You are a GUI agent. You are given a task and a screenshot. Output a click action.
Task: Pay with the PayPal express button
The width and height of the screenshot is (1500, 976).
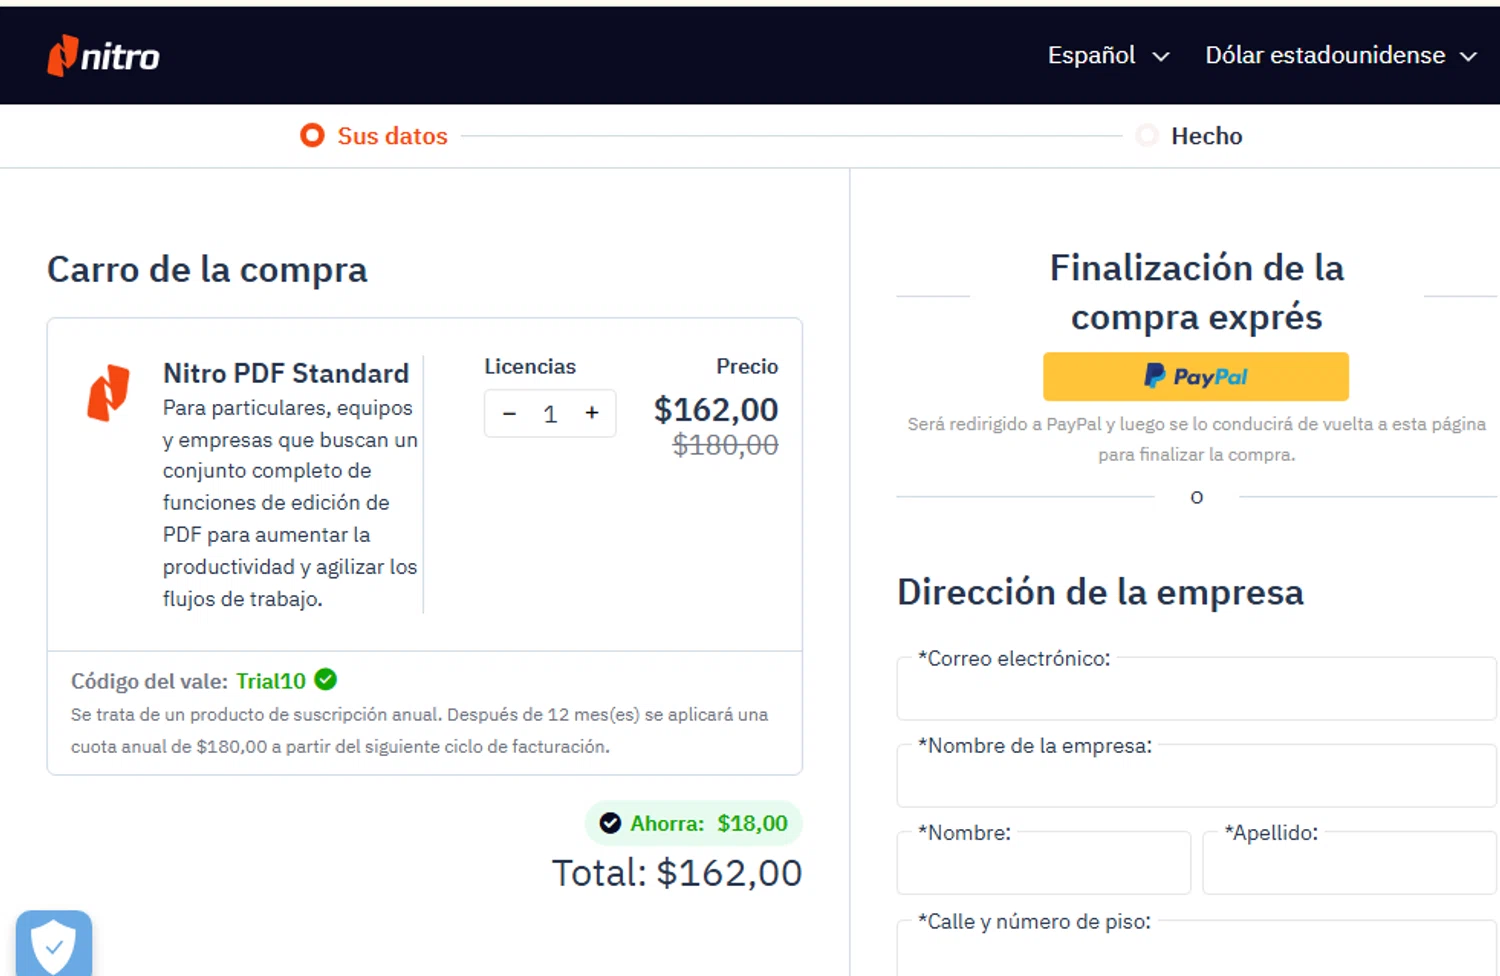[x=1195, y=377]
